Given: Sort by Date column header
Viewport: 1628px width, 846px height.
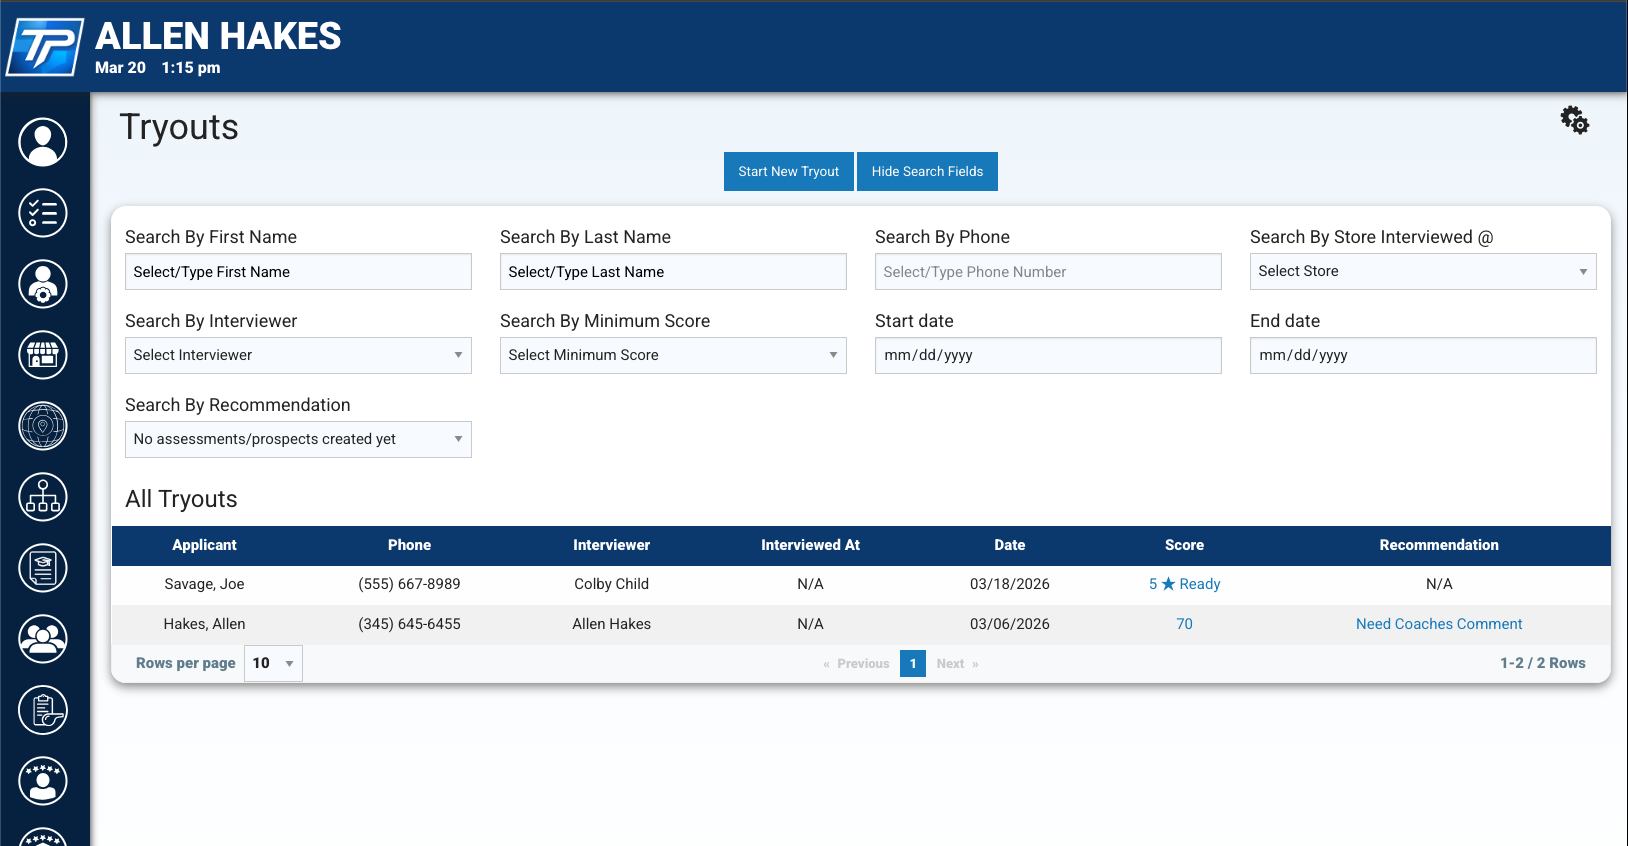Looking at the screenshot, I should (1009, 545).
